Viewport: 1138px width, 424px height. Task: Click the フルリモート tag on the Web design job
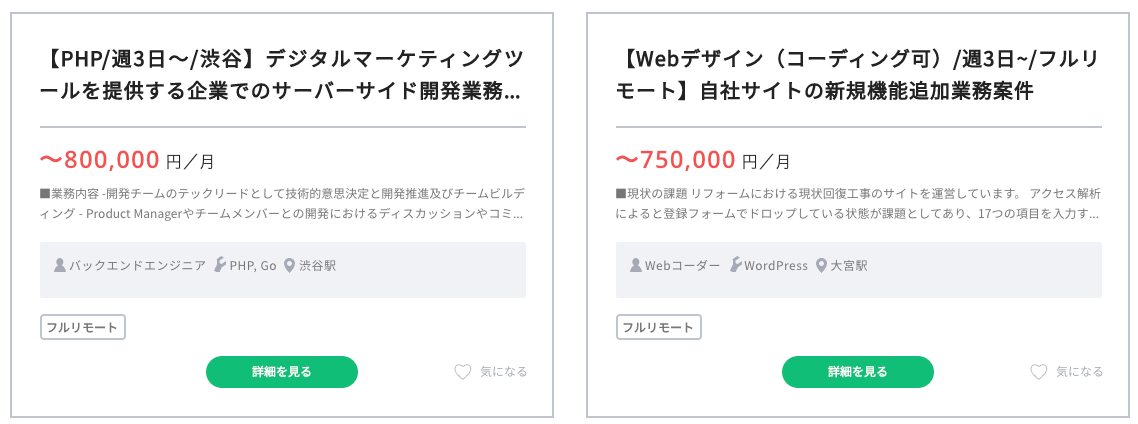659,327
